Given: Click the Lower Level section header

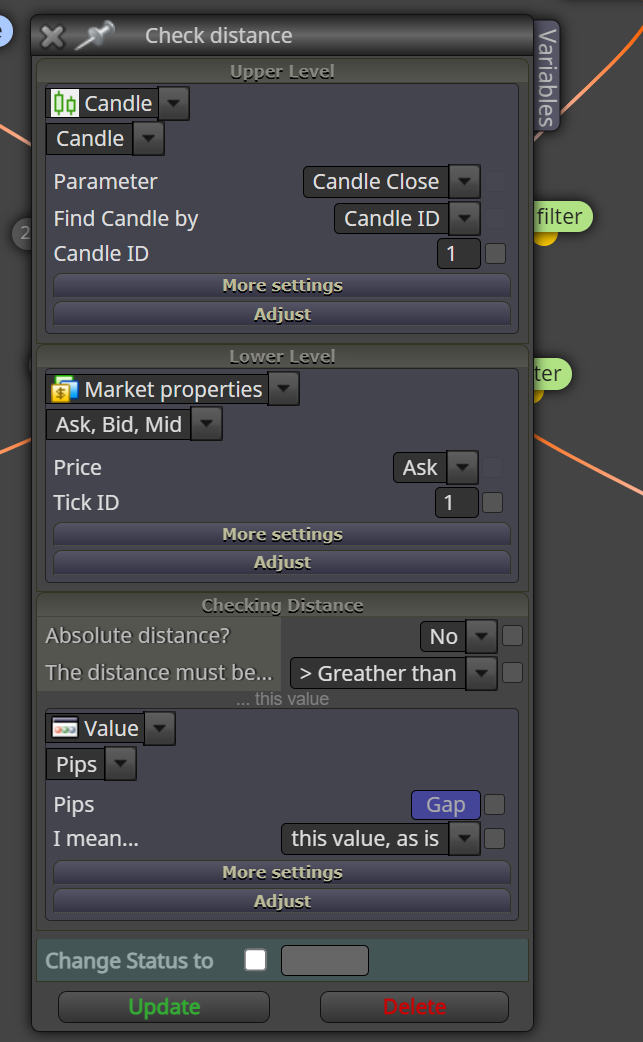Looking at the screenshot, I should click(282, 356).
